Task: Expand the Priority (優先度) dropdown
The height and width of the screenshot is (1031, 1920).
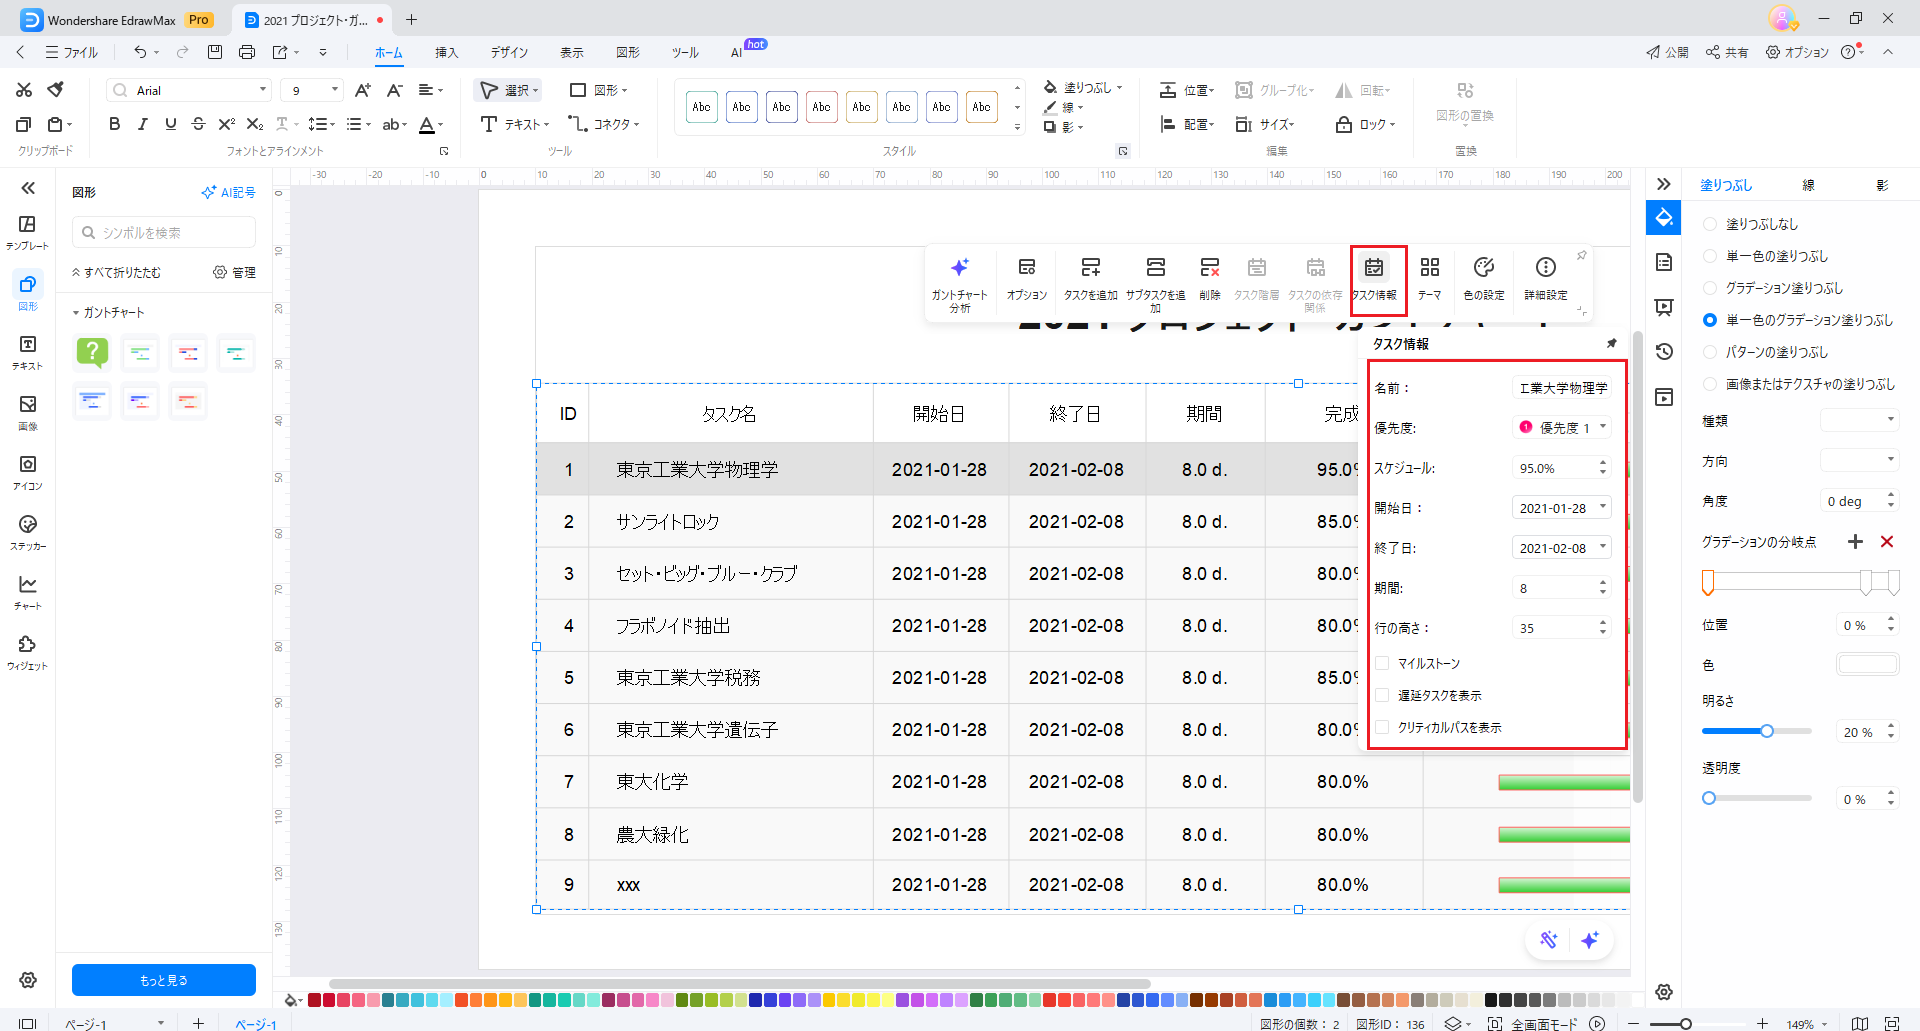Action: pos(1603,427)
